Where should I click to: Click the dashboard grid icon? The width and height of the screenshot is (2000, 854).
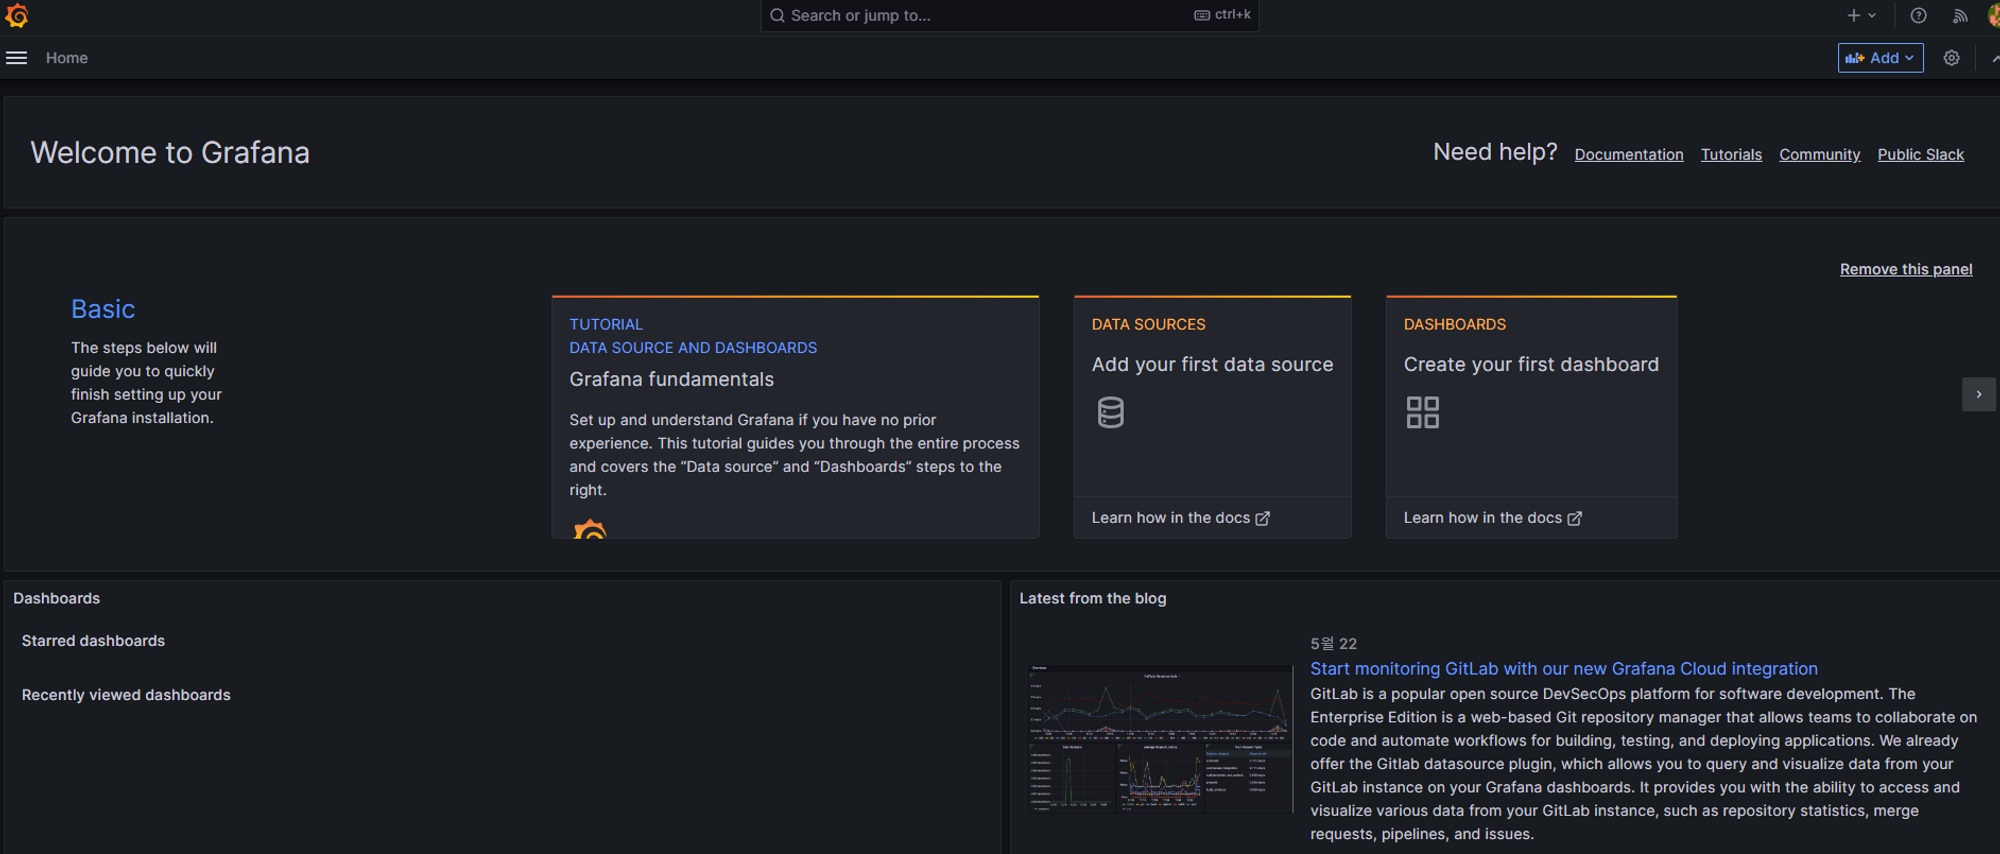click(x=1422, y=412)
